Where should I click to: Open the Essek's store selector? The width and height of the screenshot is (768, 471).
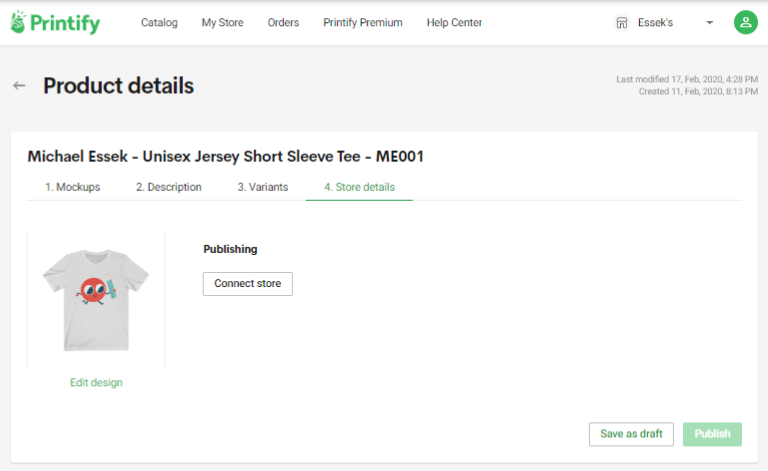click(x=664, y=23)
